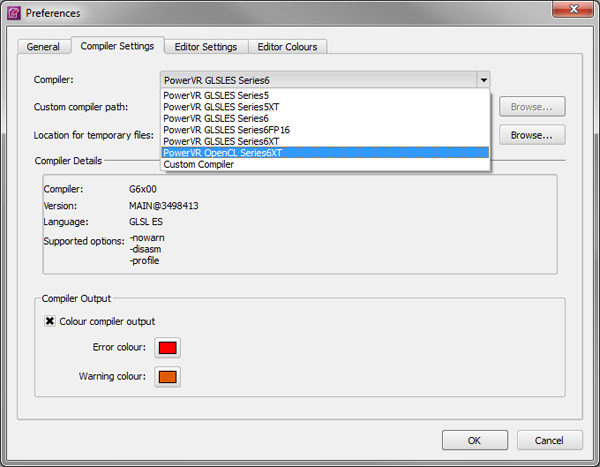Toggle Colour compiler output checkbox
The height and width of the screenshot is (467, 600).
pyautogui.click(x=50, y=321)
